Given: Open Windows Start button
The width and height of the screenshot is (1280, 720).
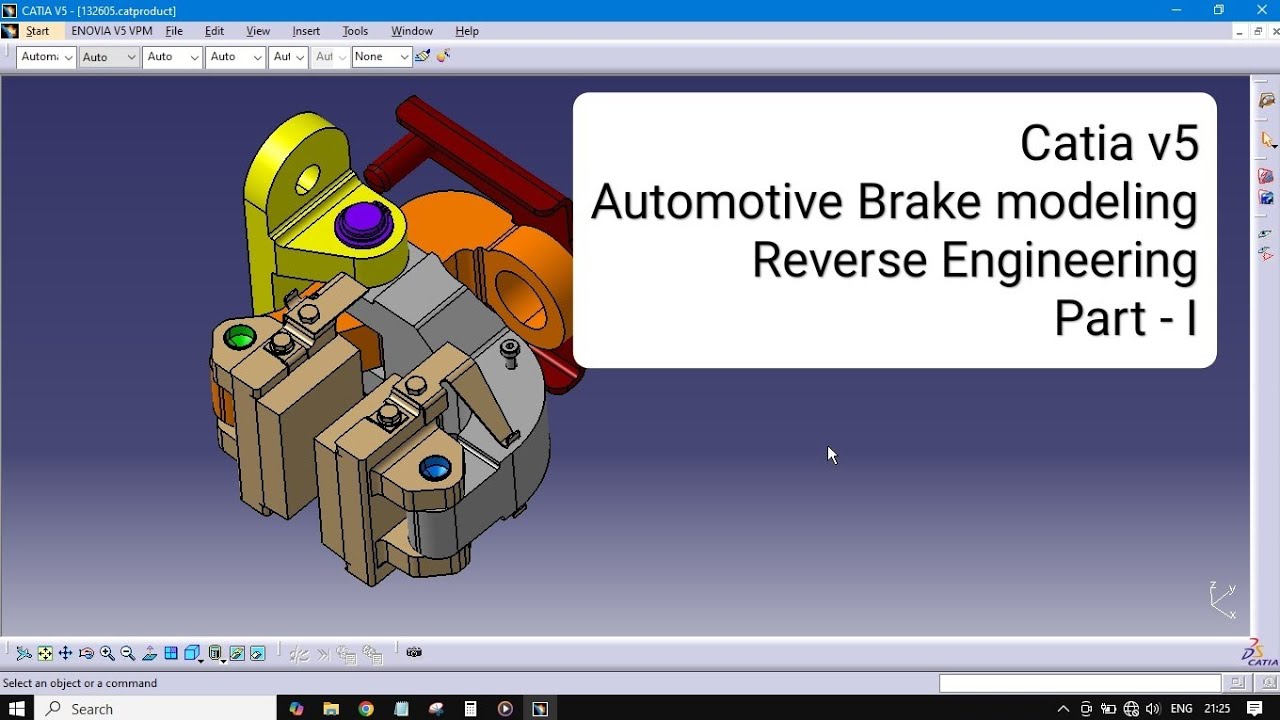Looking at the screenshot, I should [x=17, y=708].
